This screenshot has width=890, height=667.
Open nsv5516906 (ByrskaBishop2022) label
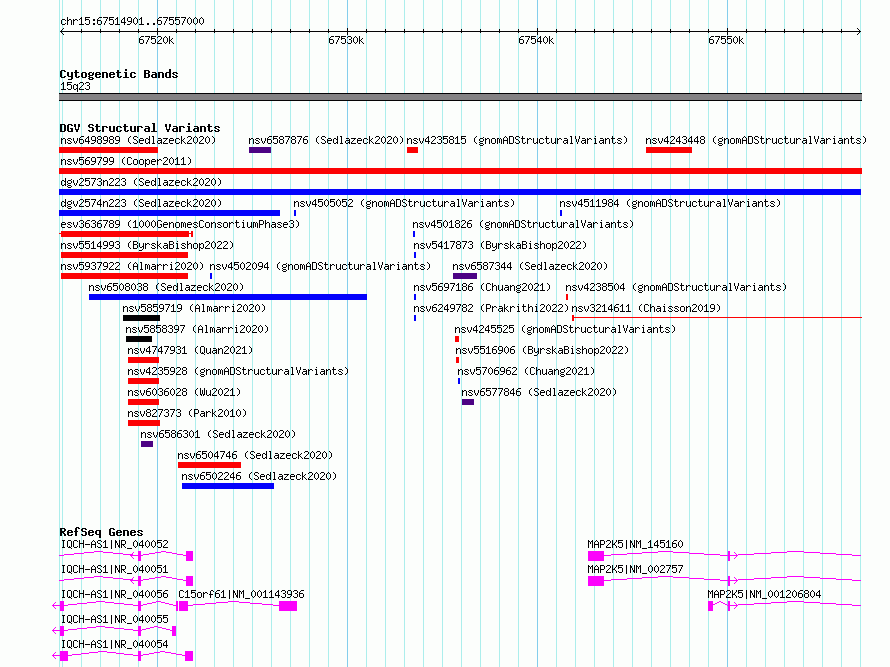[542, 350]
